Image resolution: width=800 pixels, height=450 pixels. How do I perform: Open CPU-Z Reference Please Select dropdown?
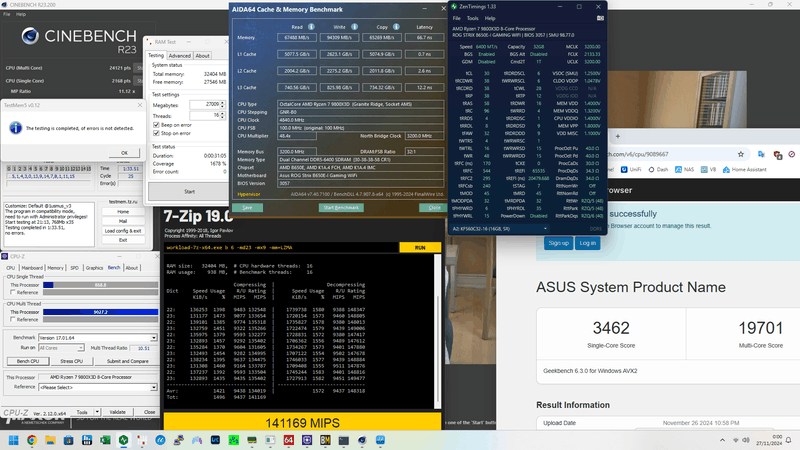(154, 387)
